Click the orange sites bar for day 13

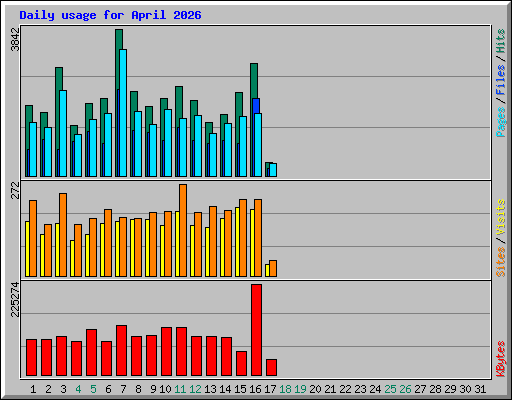click(x=213, y=241)
